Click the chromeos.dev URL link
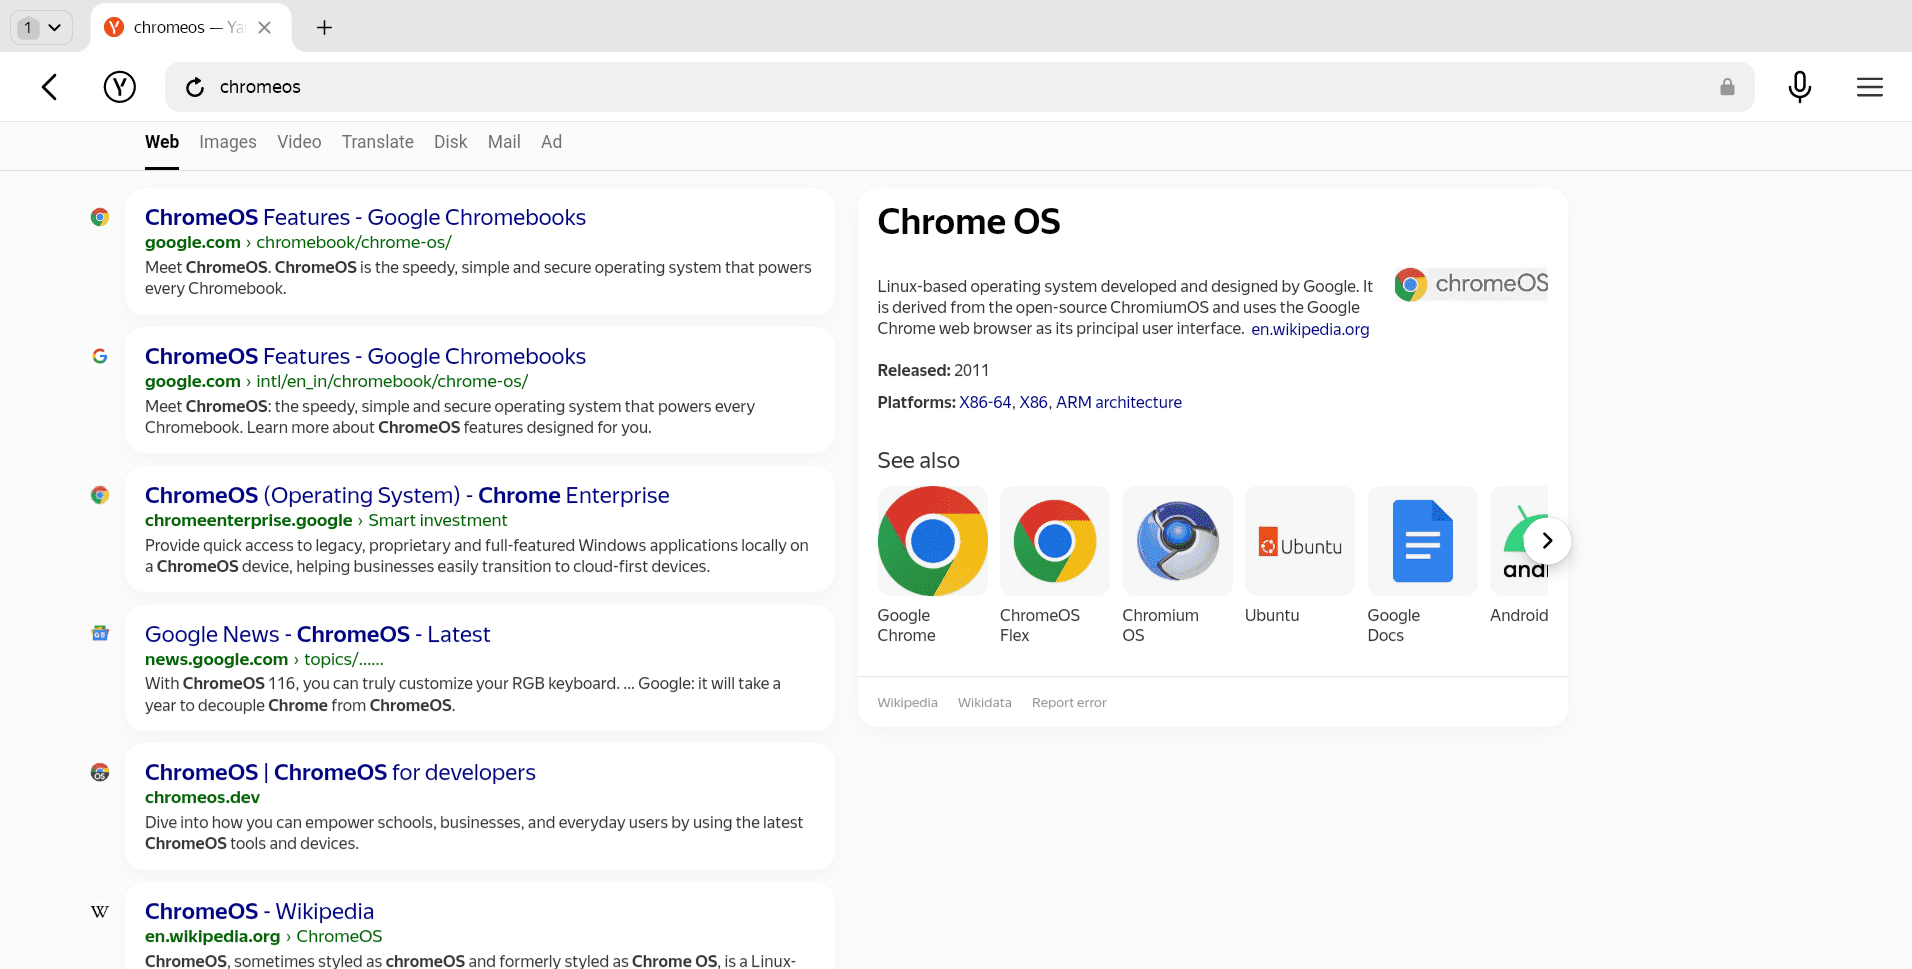Viewport: 1912px width, 969px height. click(202, 797)
